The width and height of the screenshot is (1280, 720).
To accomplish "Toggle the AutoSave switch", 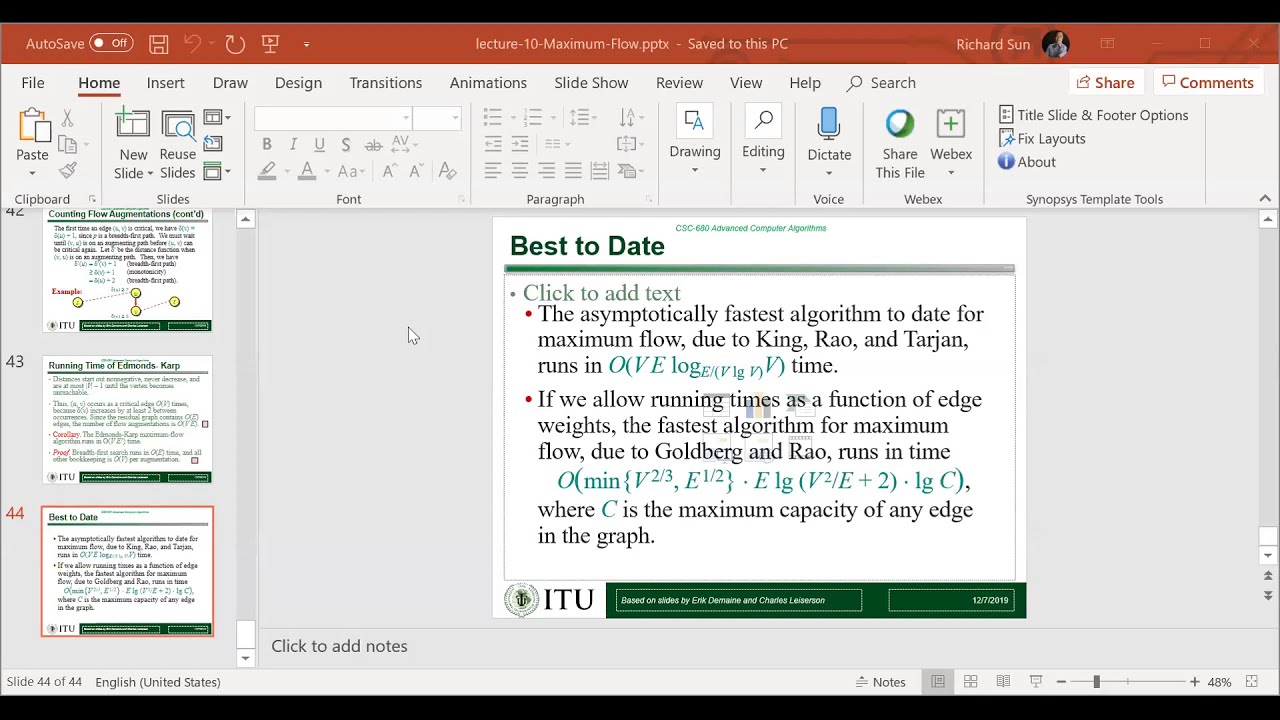I will pyautogui.click(x=111, y=44).
